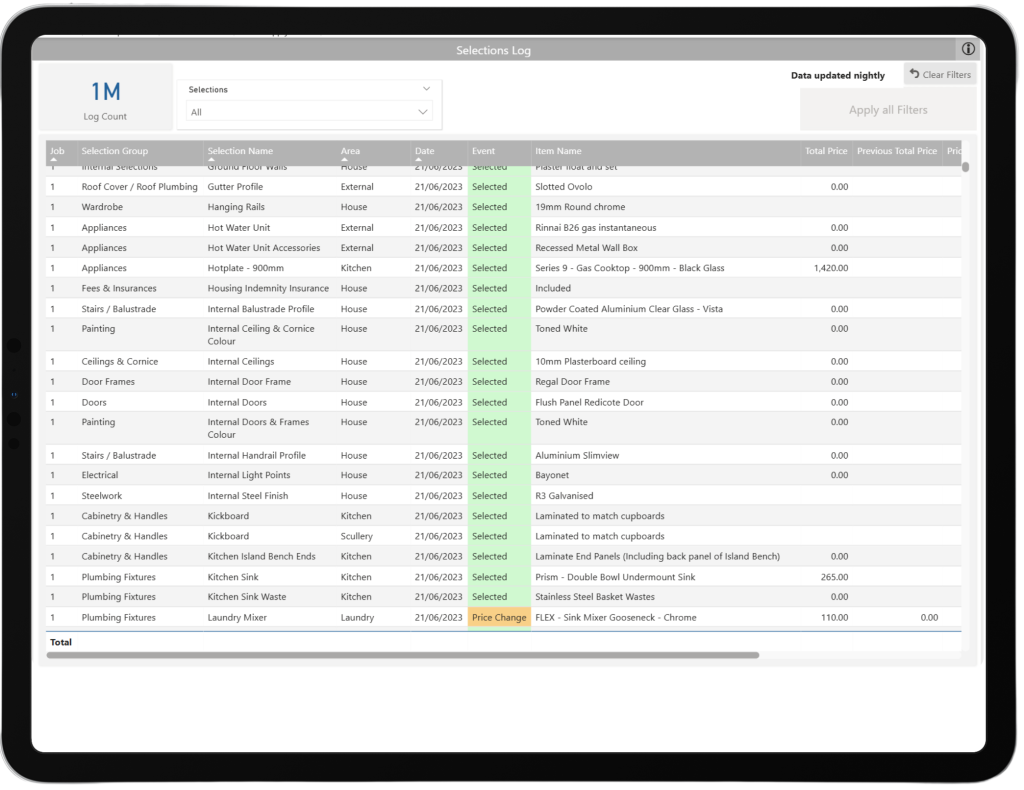Image resolution: width=1024 pixels, height=790 pixels.
Task: Sort by the Event column header
Action: (483, 152)
